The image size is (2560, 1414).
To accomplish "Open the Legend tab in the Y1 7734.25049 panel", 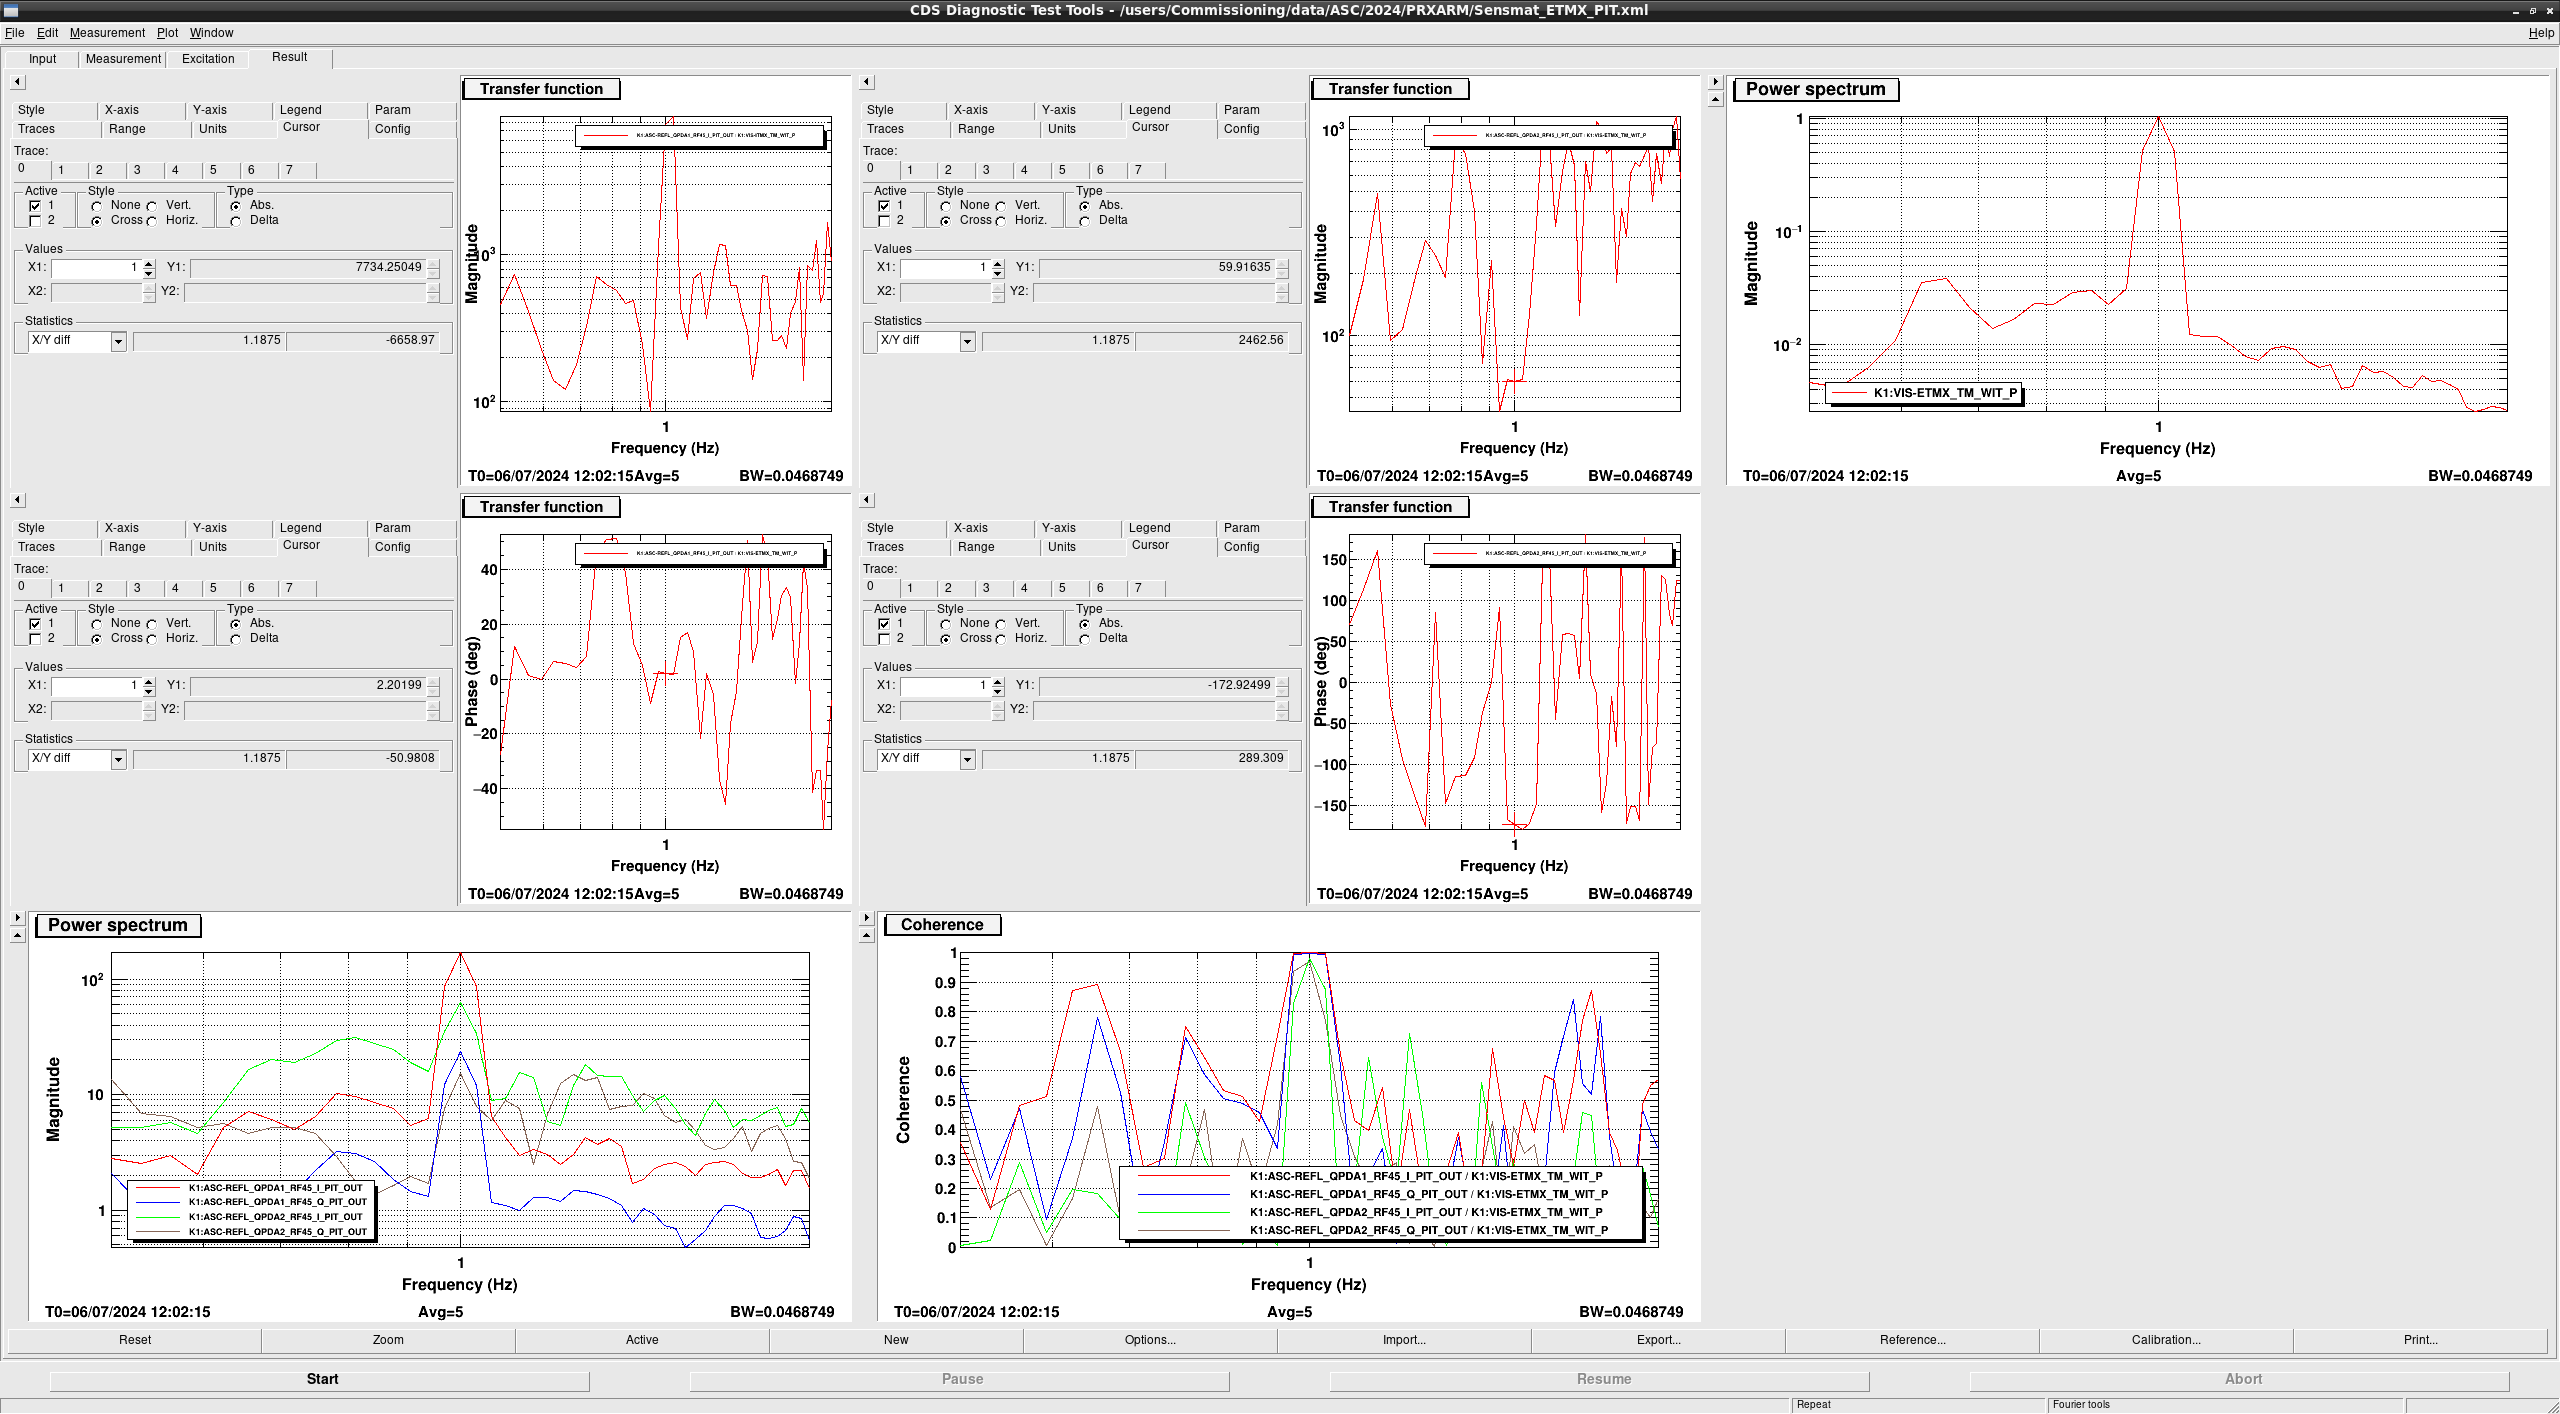I will (x=301, y=110).
